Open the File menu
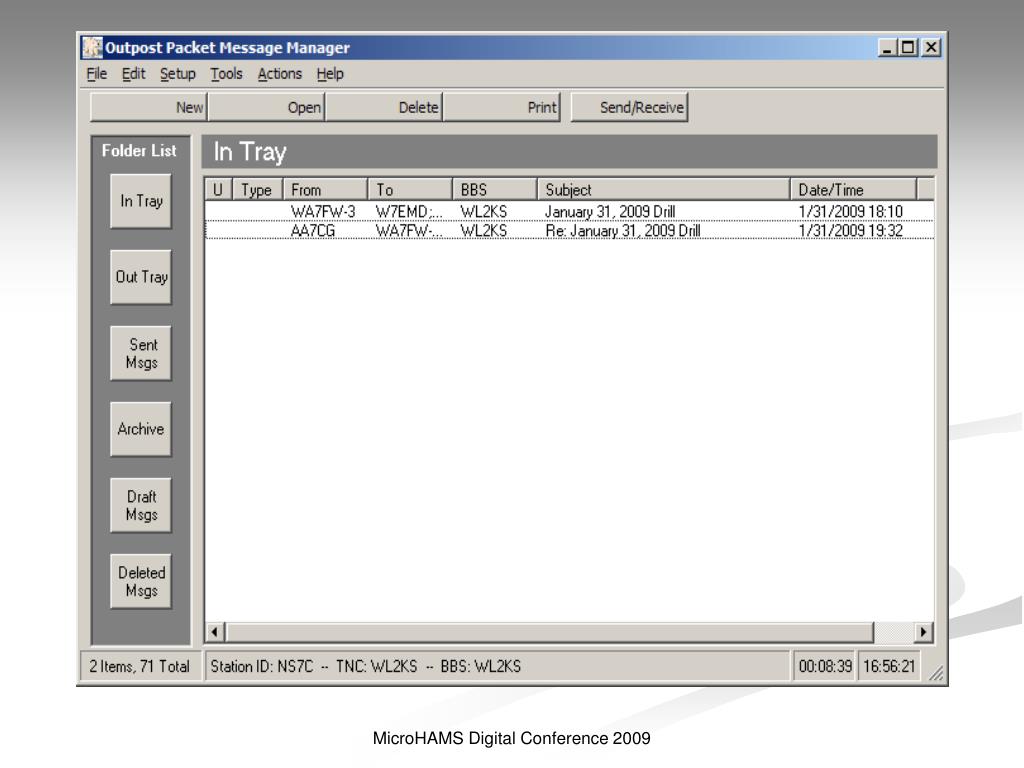 pos(97,74)
